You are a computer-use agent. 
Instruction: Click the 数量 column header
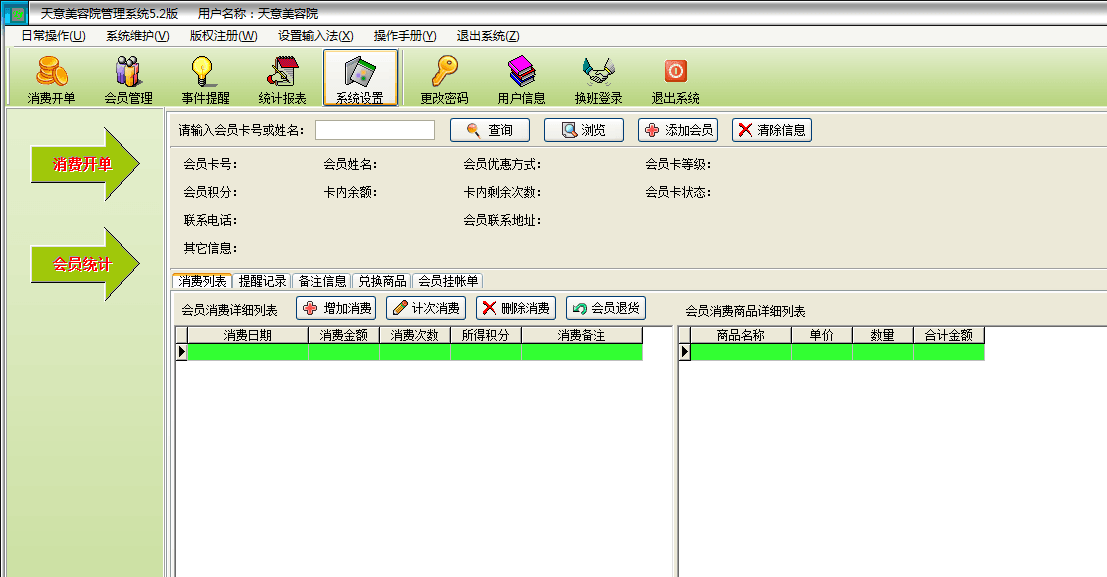[x=882, y=335]
